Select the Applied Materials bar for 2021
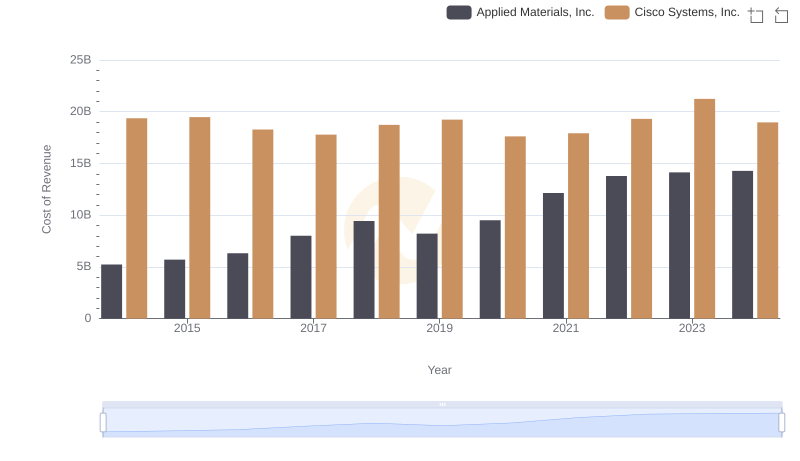Screen dimensions: 800x461 [553, 255]
